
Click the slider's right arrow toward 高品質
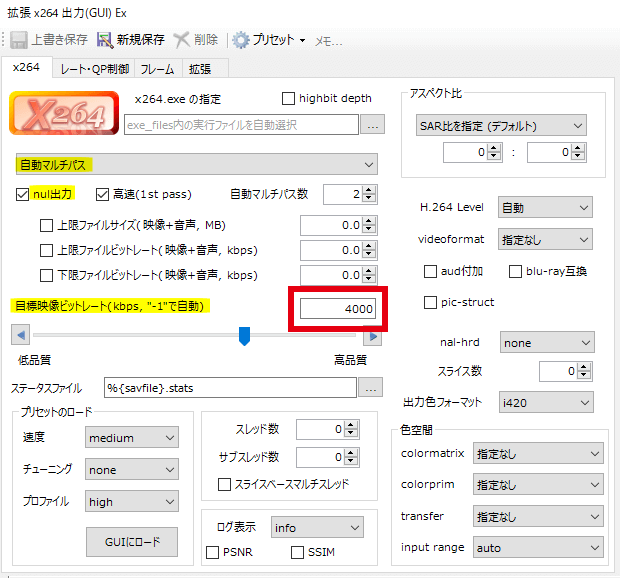[371, 337]
